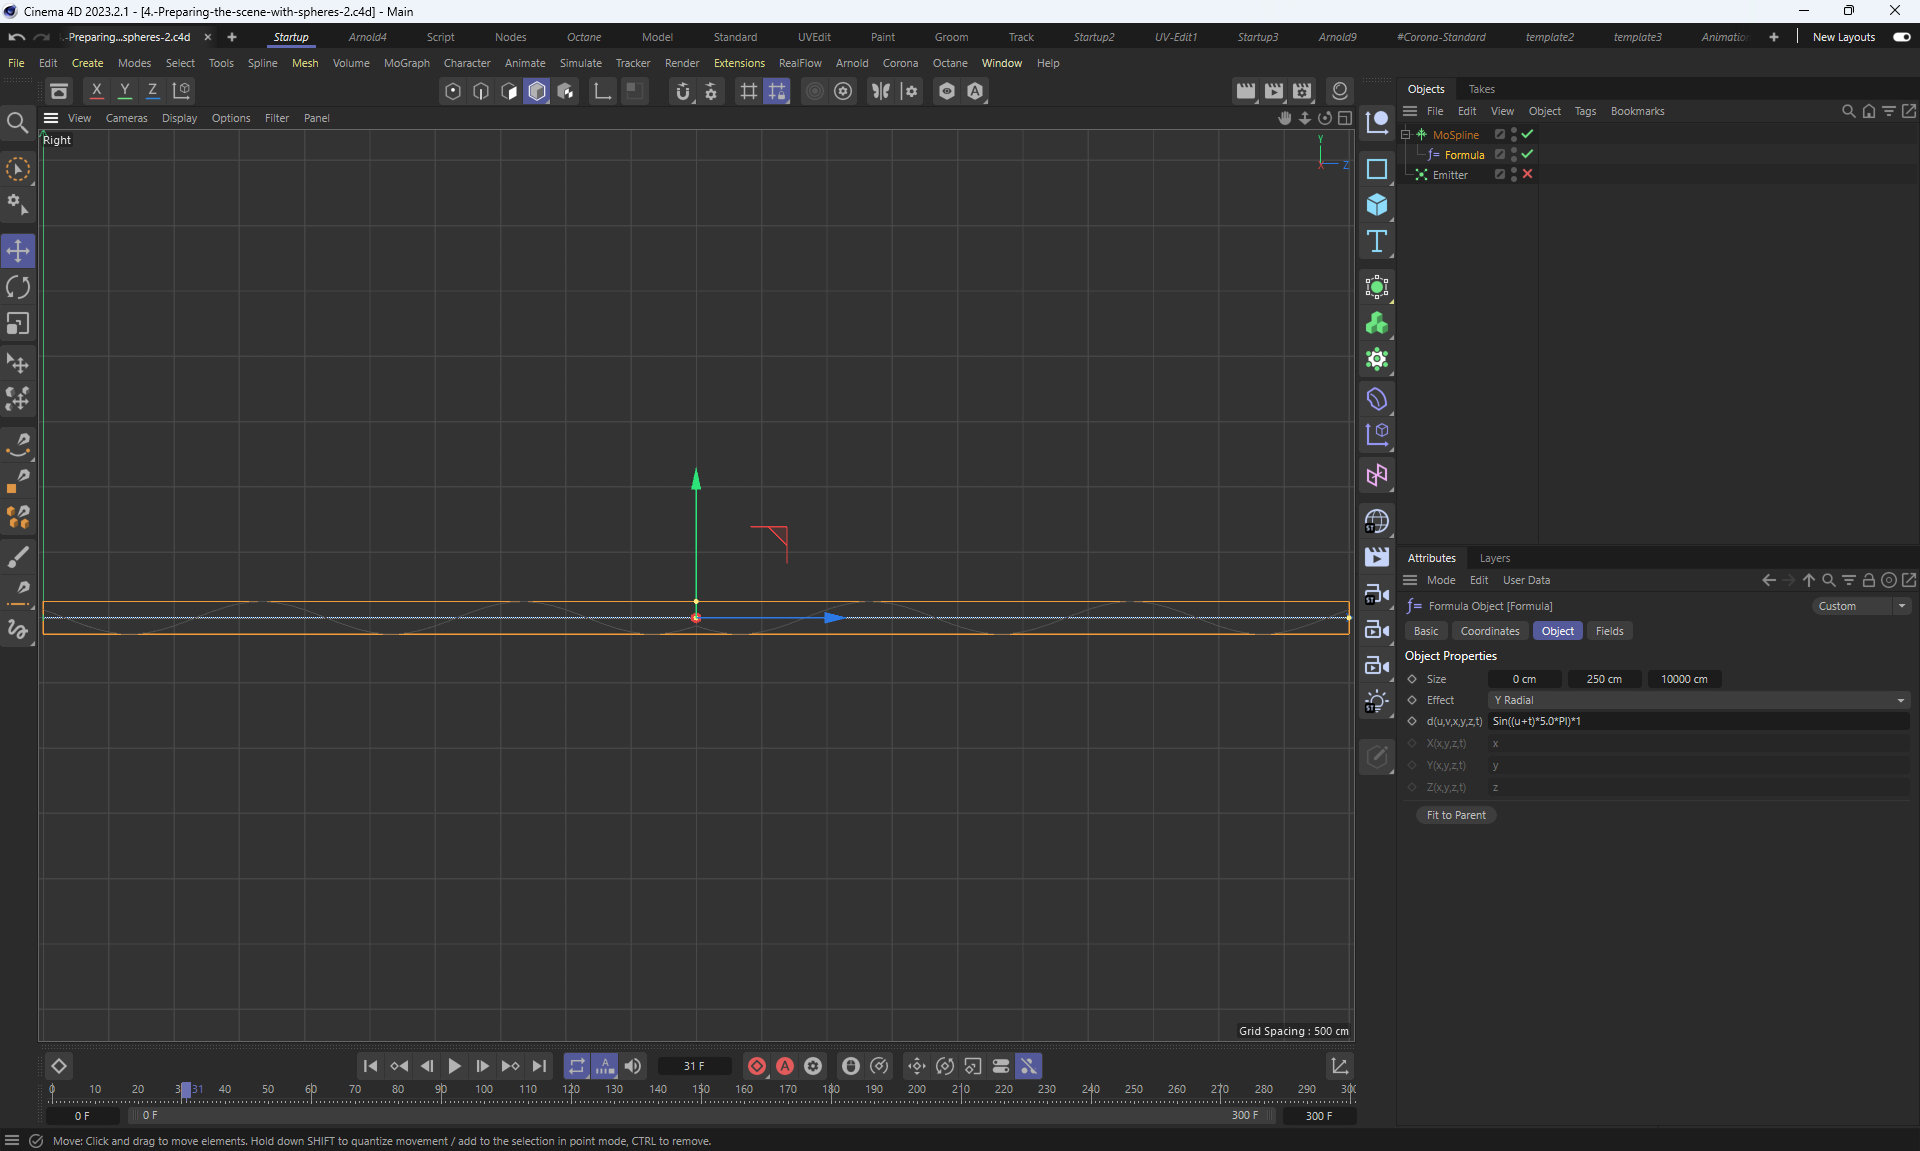The height and width of the screenshot is (1151, 1920).
Task: Click frame 150 on the timeline ruler
Action: (x=701, y=1091)
